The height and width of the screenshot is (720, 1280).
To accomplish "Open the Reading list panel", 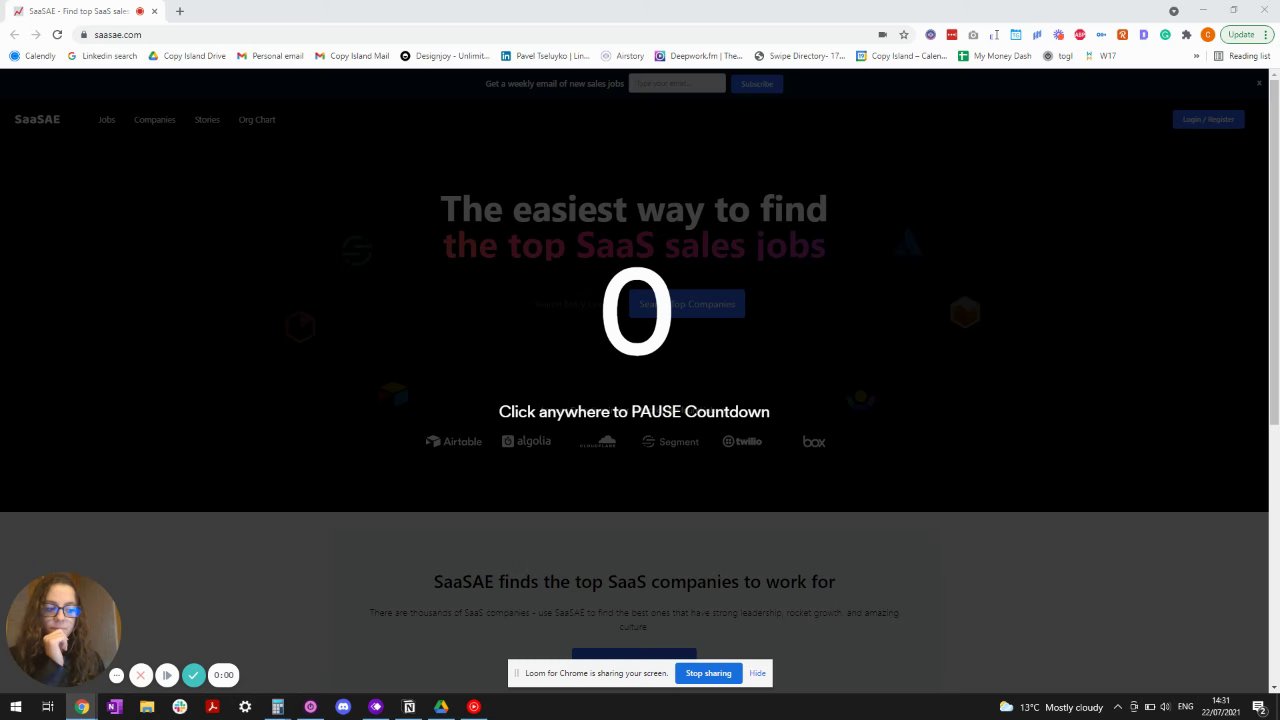I will click(x=1242, y=56).
